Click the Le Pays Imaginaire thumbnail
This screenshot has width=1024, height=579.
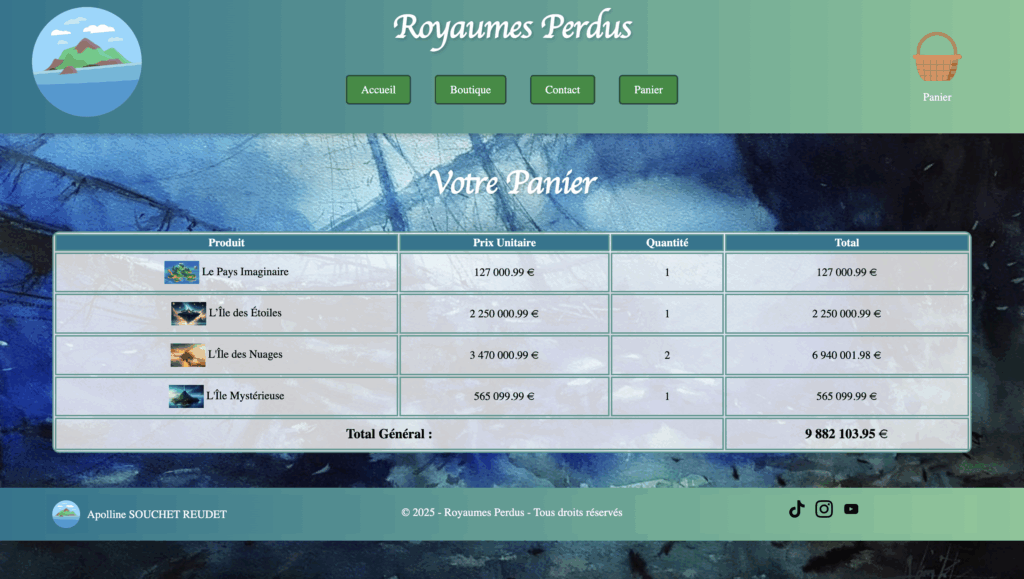pyautogui.click(x=182, y=272)
